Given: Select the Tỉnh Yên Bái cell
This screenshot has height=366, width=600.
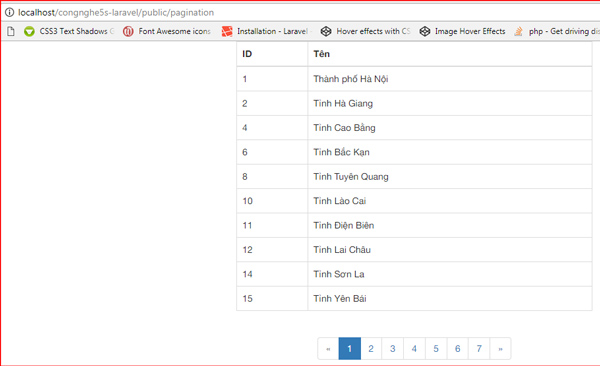Looking at the screenshot, I should 450,299.
